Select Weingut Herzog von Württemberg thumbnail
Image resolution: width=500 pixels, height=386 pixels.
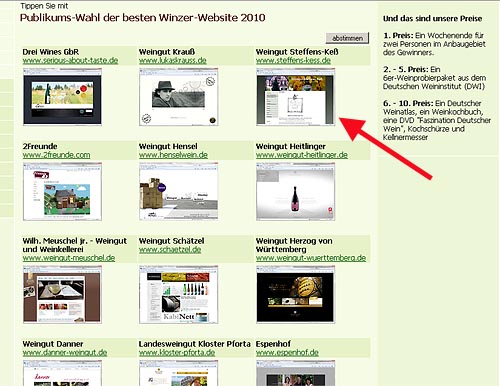coord(296,295)
